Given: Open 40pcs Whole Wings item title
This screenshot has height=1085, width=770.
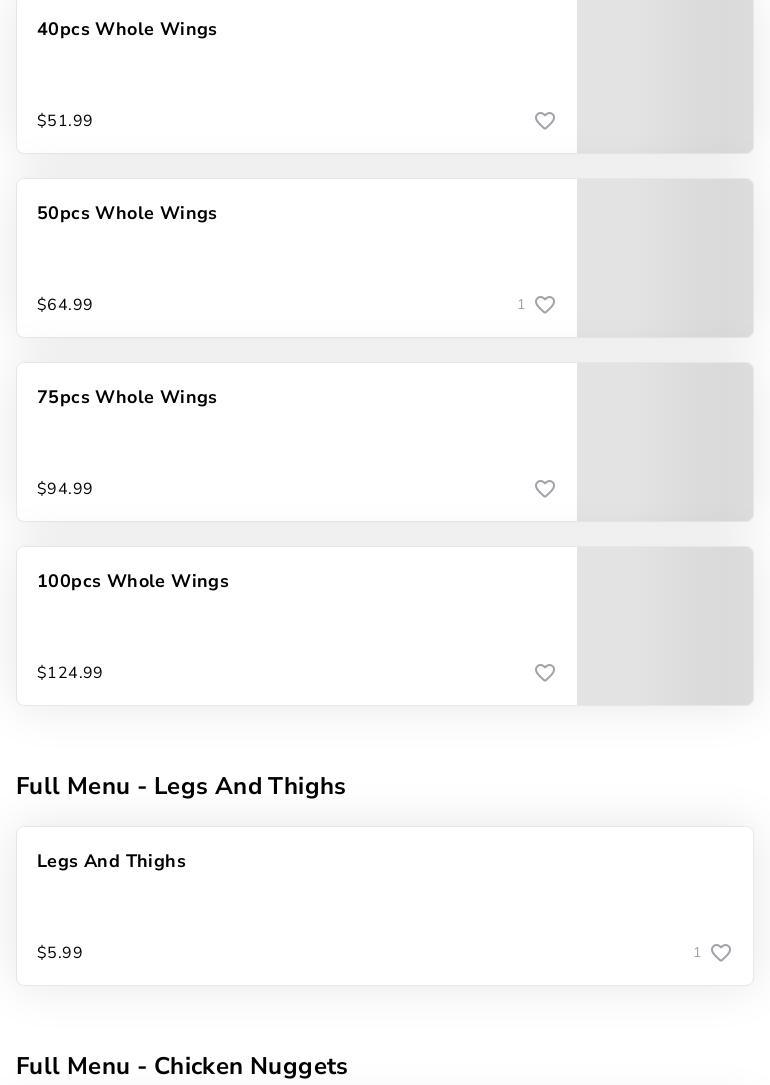Looking at the screenshot, I should coord(127,30).
